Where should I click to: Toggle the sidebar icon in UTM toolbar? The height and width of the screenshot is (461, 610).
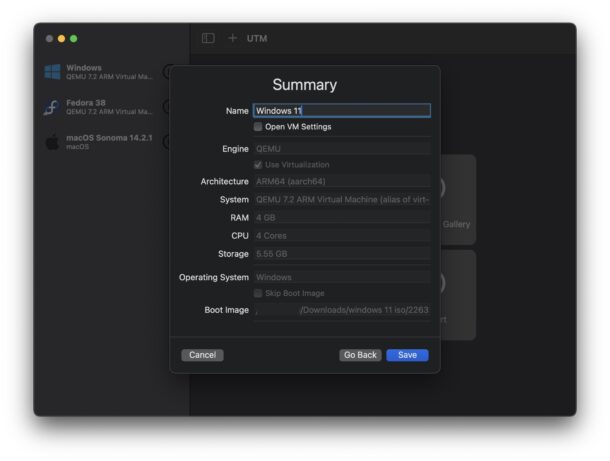click(208, 38)
